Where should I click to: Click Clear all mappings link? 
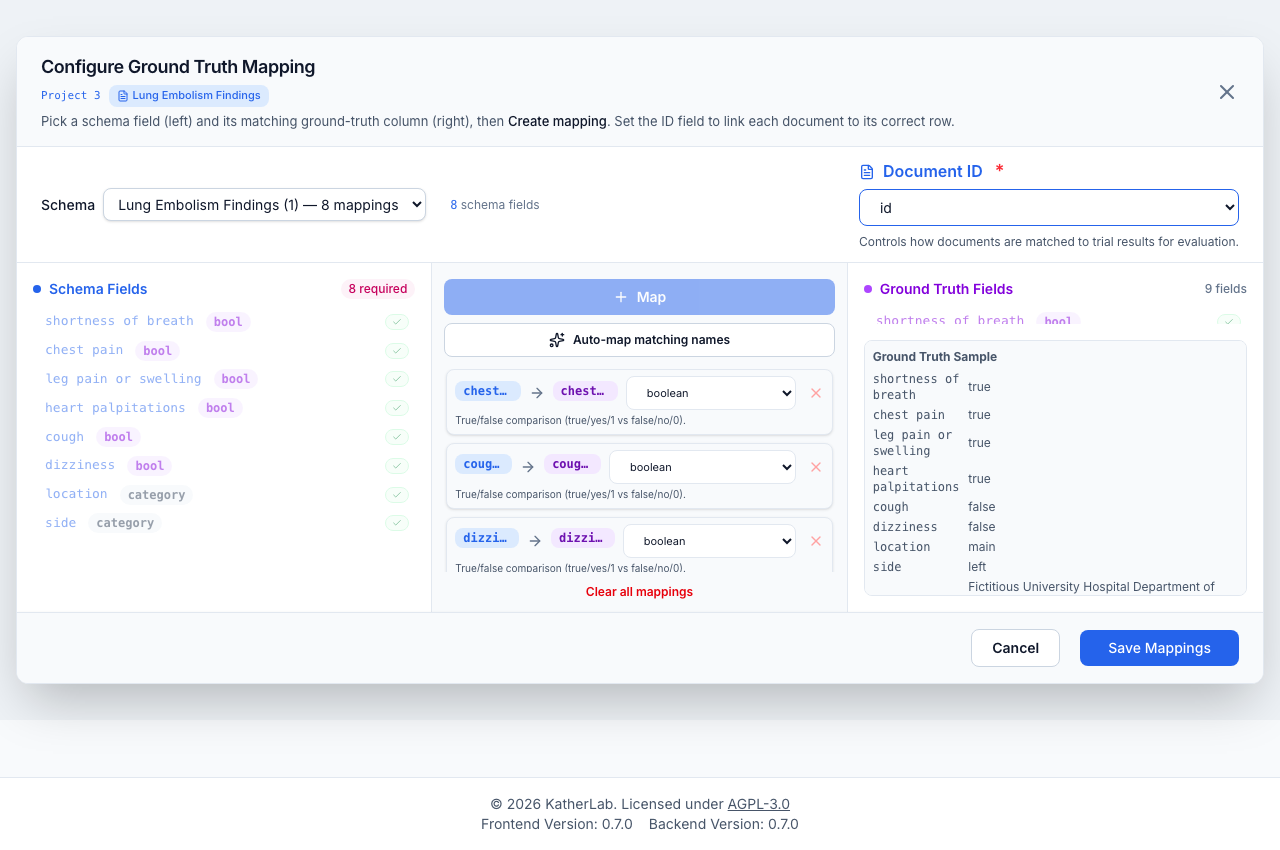tap(639, 592)
